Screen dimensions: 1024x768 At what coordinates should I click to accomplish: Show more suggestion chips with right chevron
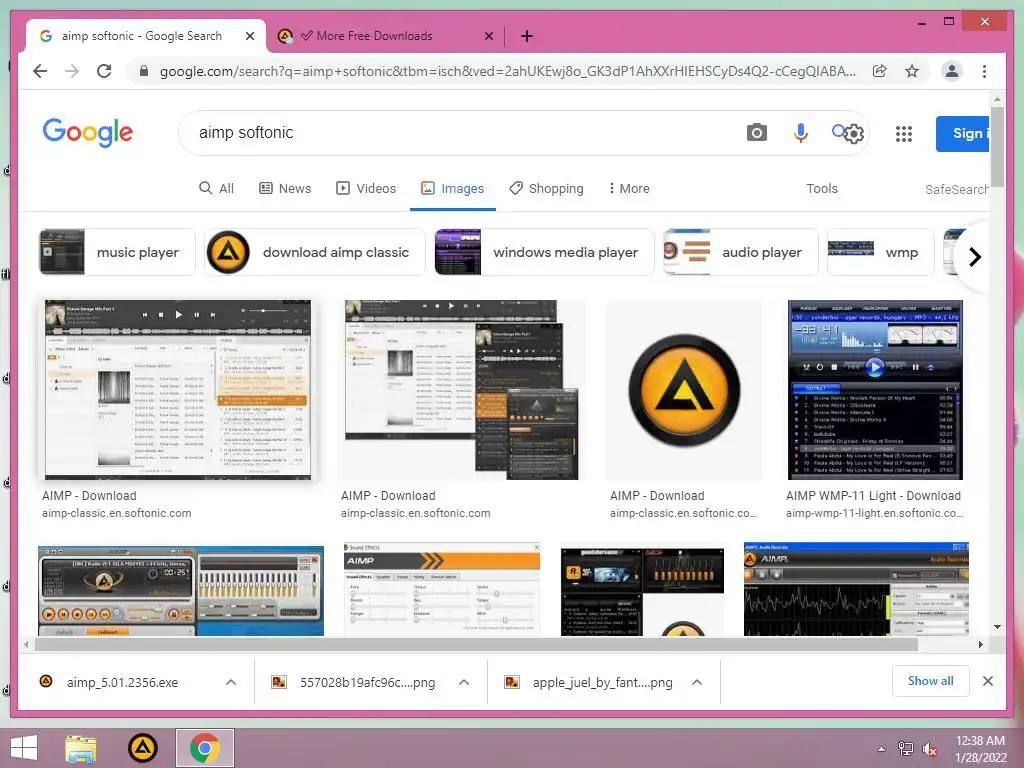point(975,257)
